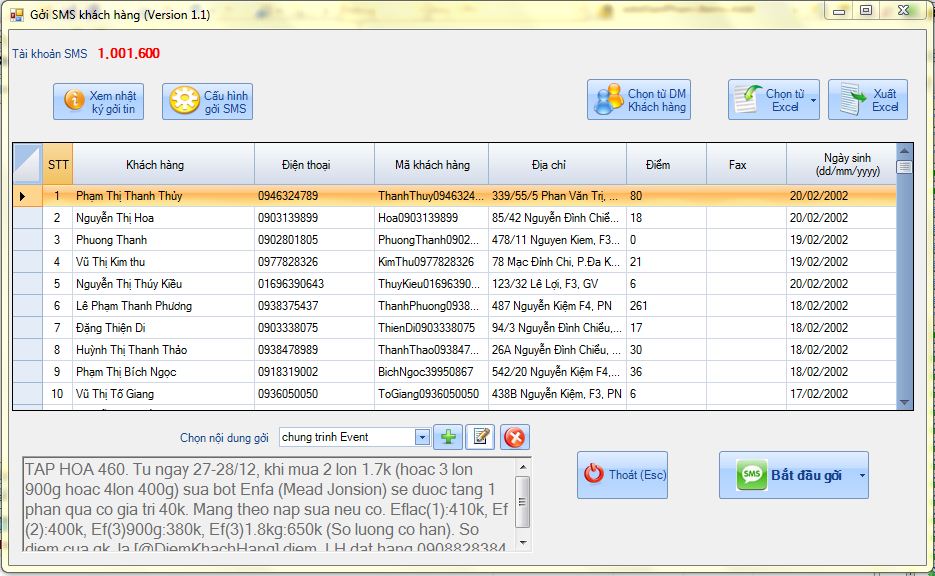Click customer code ThienDi0903338075
This screenshot has width=935, height=576.
click(x=426, y=328)
